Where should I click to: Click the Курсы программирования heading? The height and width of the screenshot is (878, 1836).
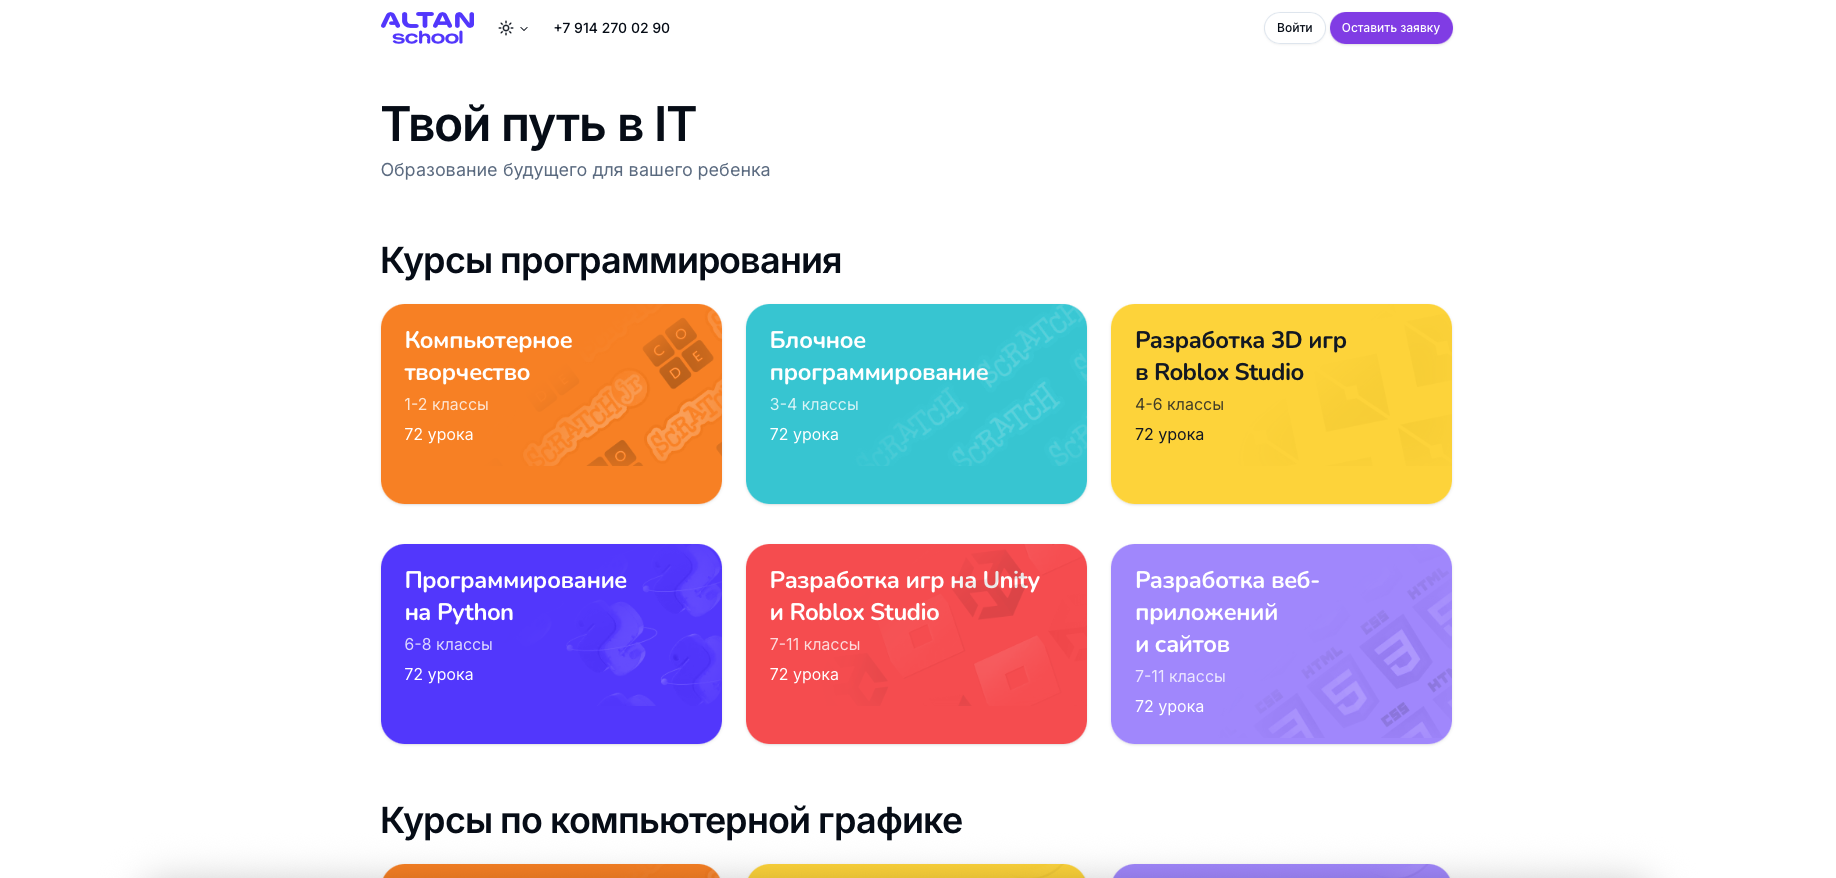pyautogui.click(x=610, y=261)
